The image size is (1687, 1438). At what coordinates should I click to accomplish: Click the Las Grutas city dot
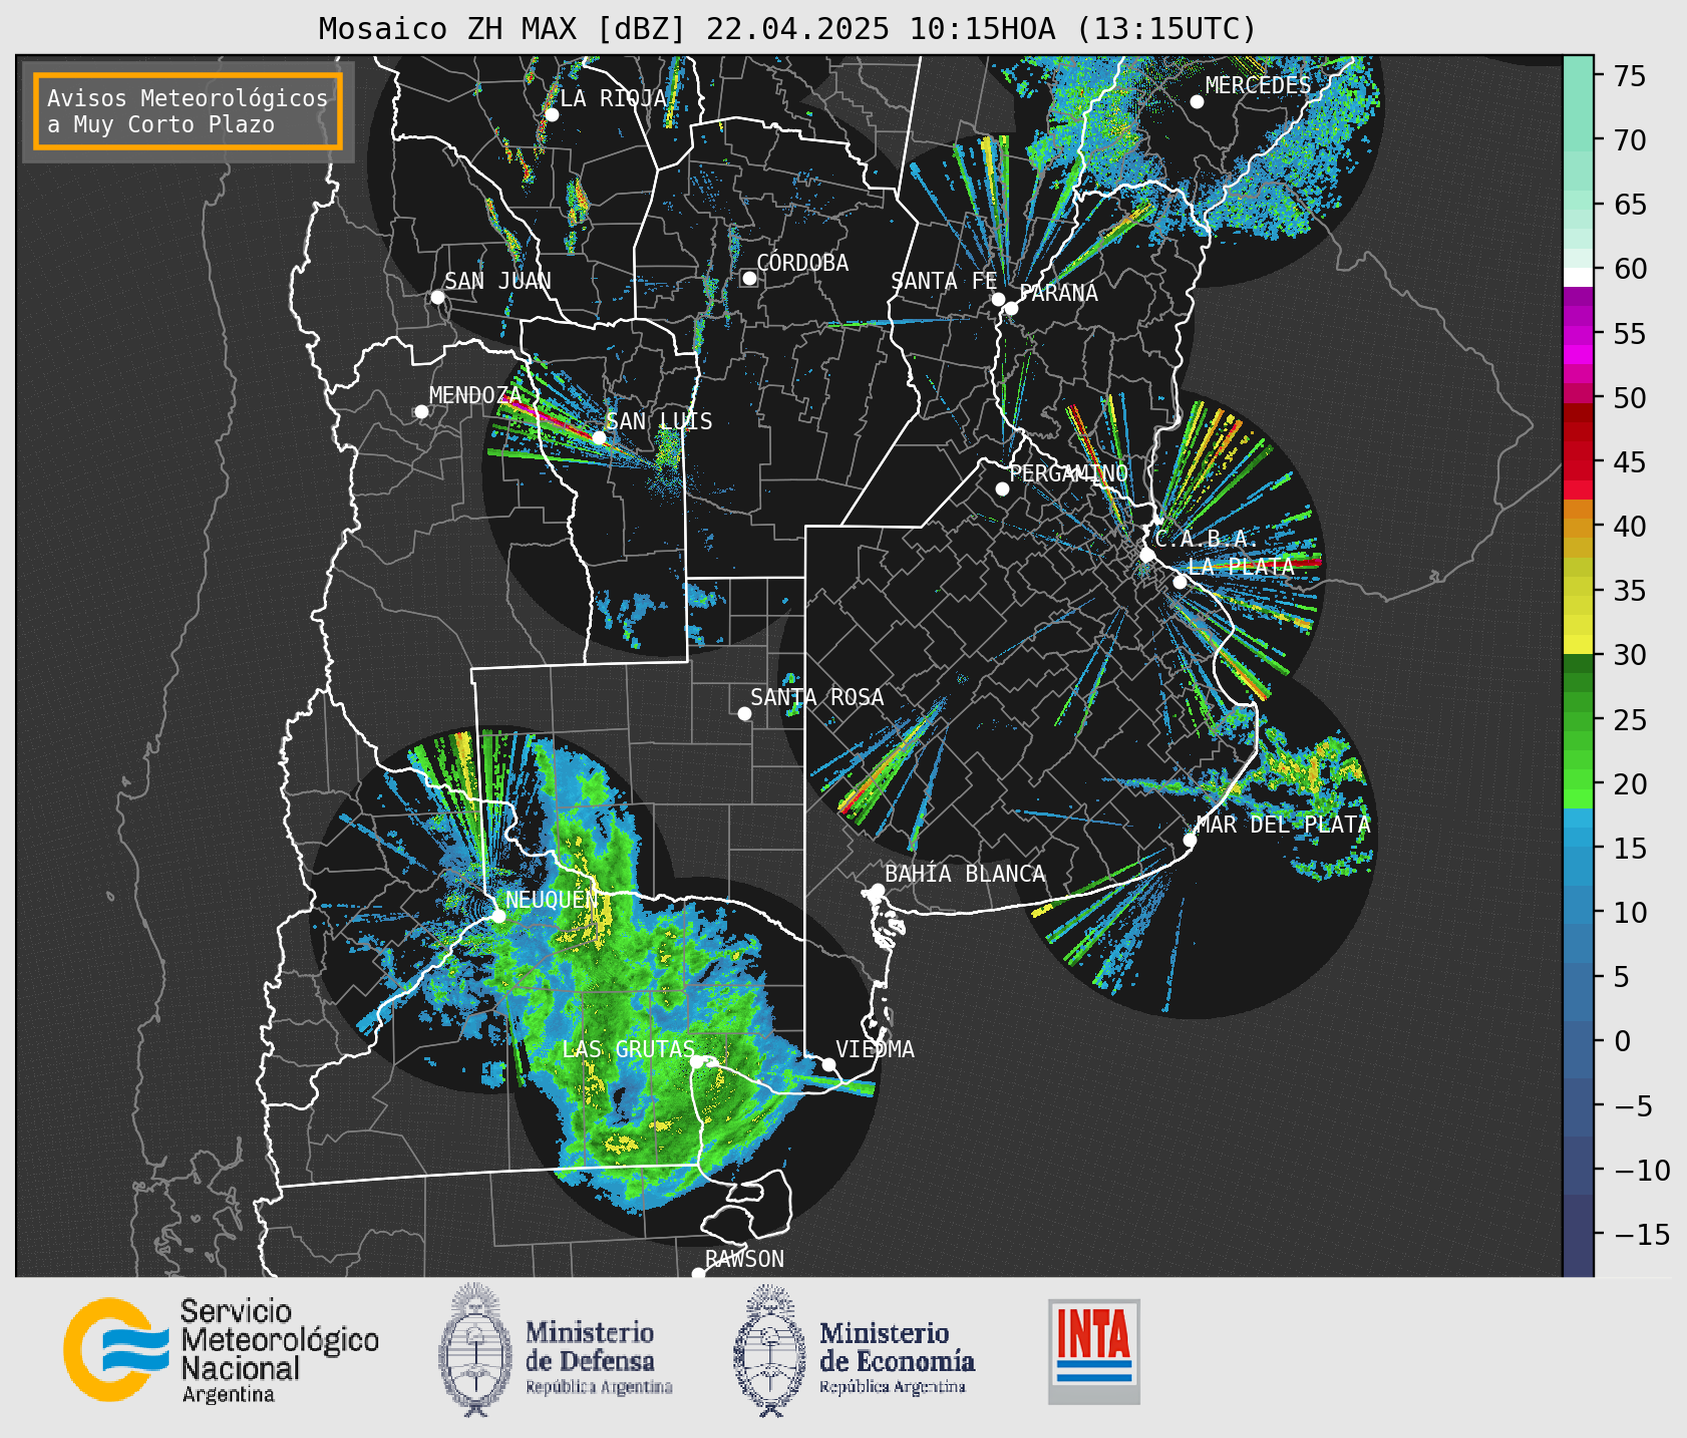696,1062
